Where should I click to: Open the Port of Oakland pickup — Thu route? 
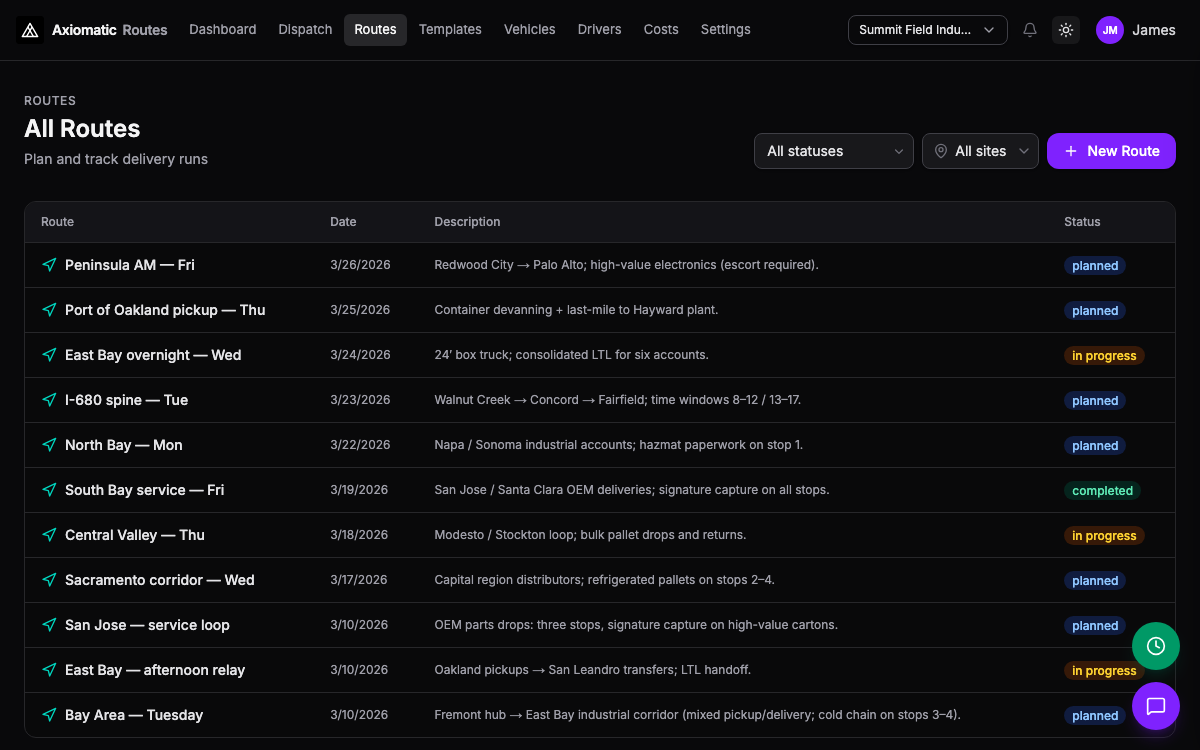165,310
